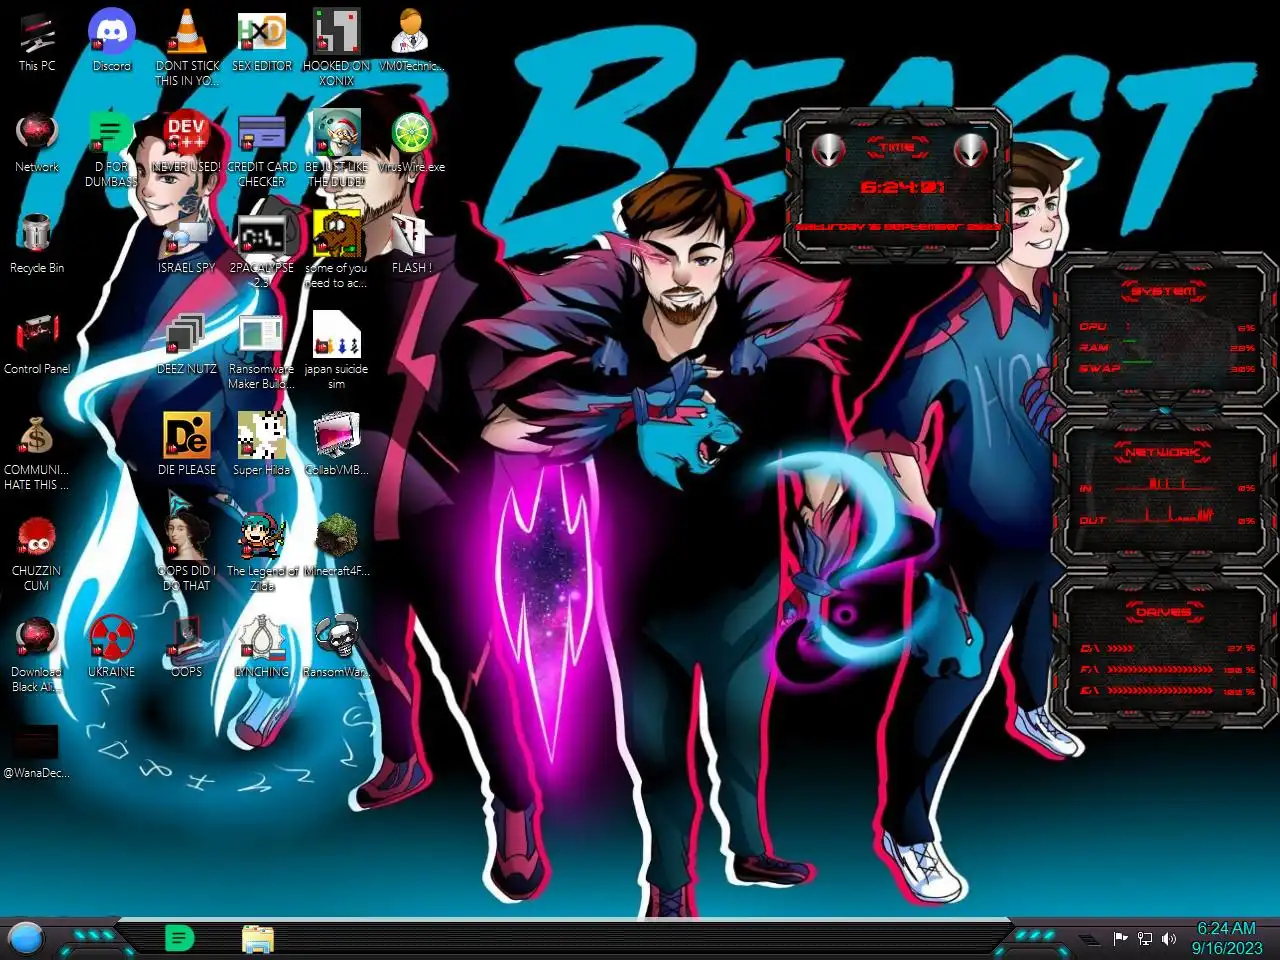This screenshot has width=1280, height=960.
Task: Open the green D app pinned on taskbar
Action: [x=179, y=938]
